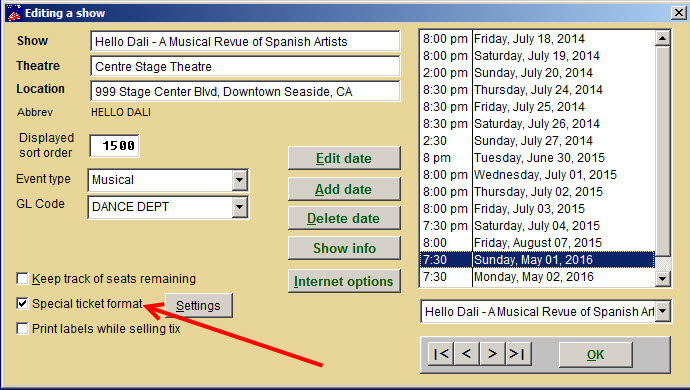
Task: Select Saturday, July 04, 2015 performance
Action: pos(537,226)
